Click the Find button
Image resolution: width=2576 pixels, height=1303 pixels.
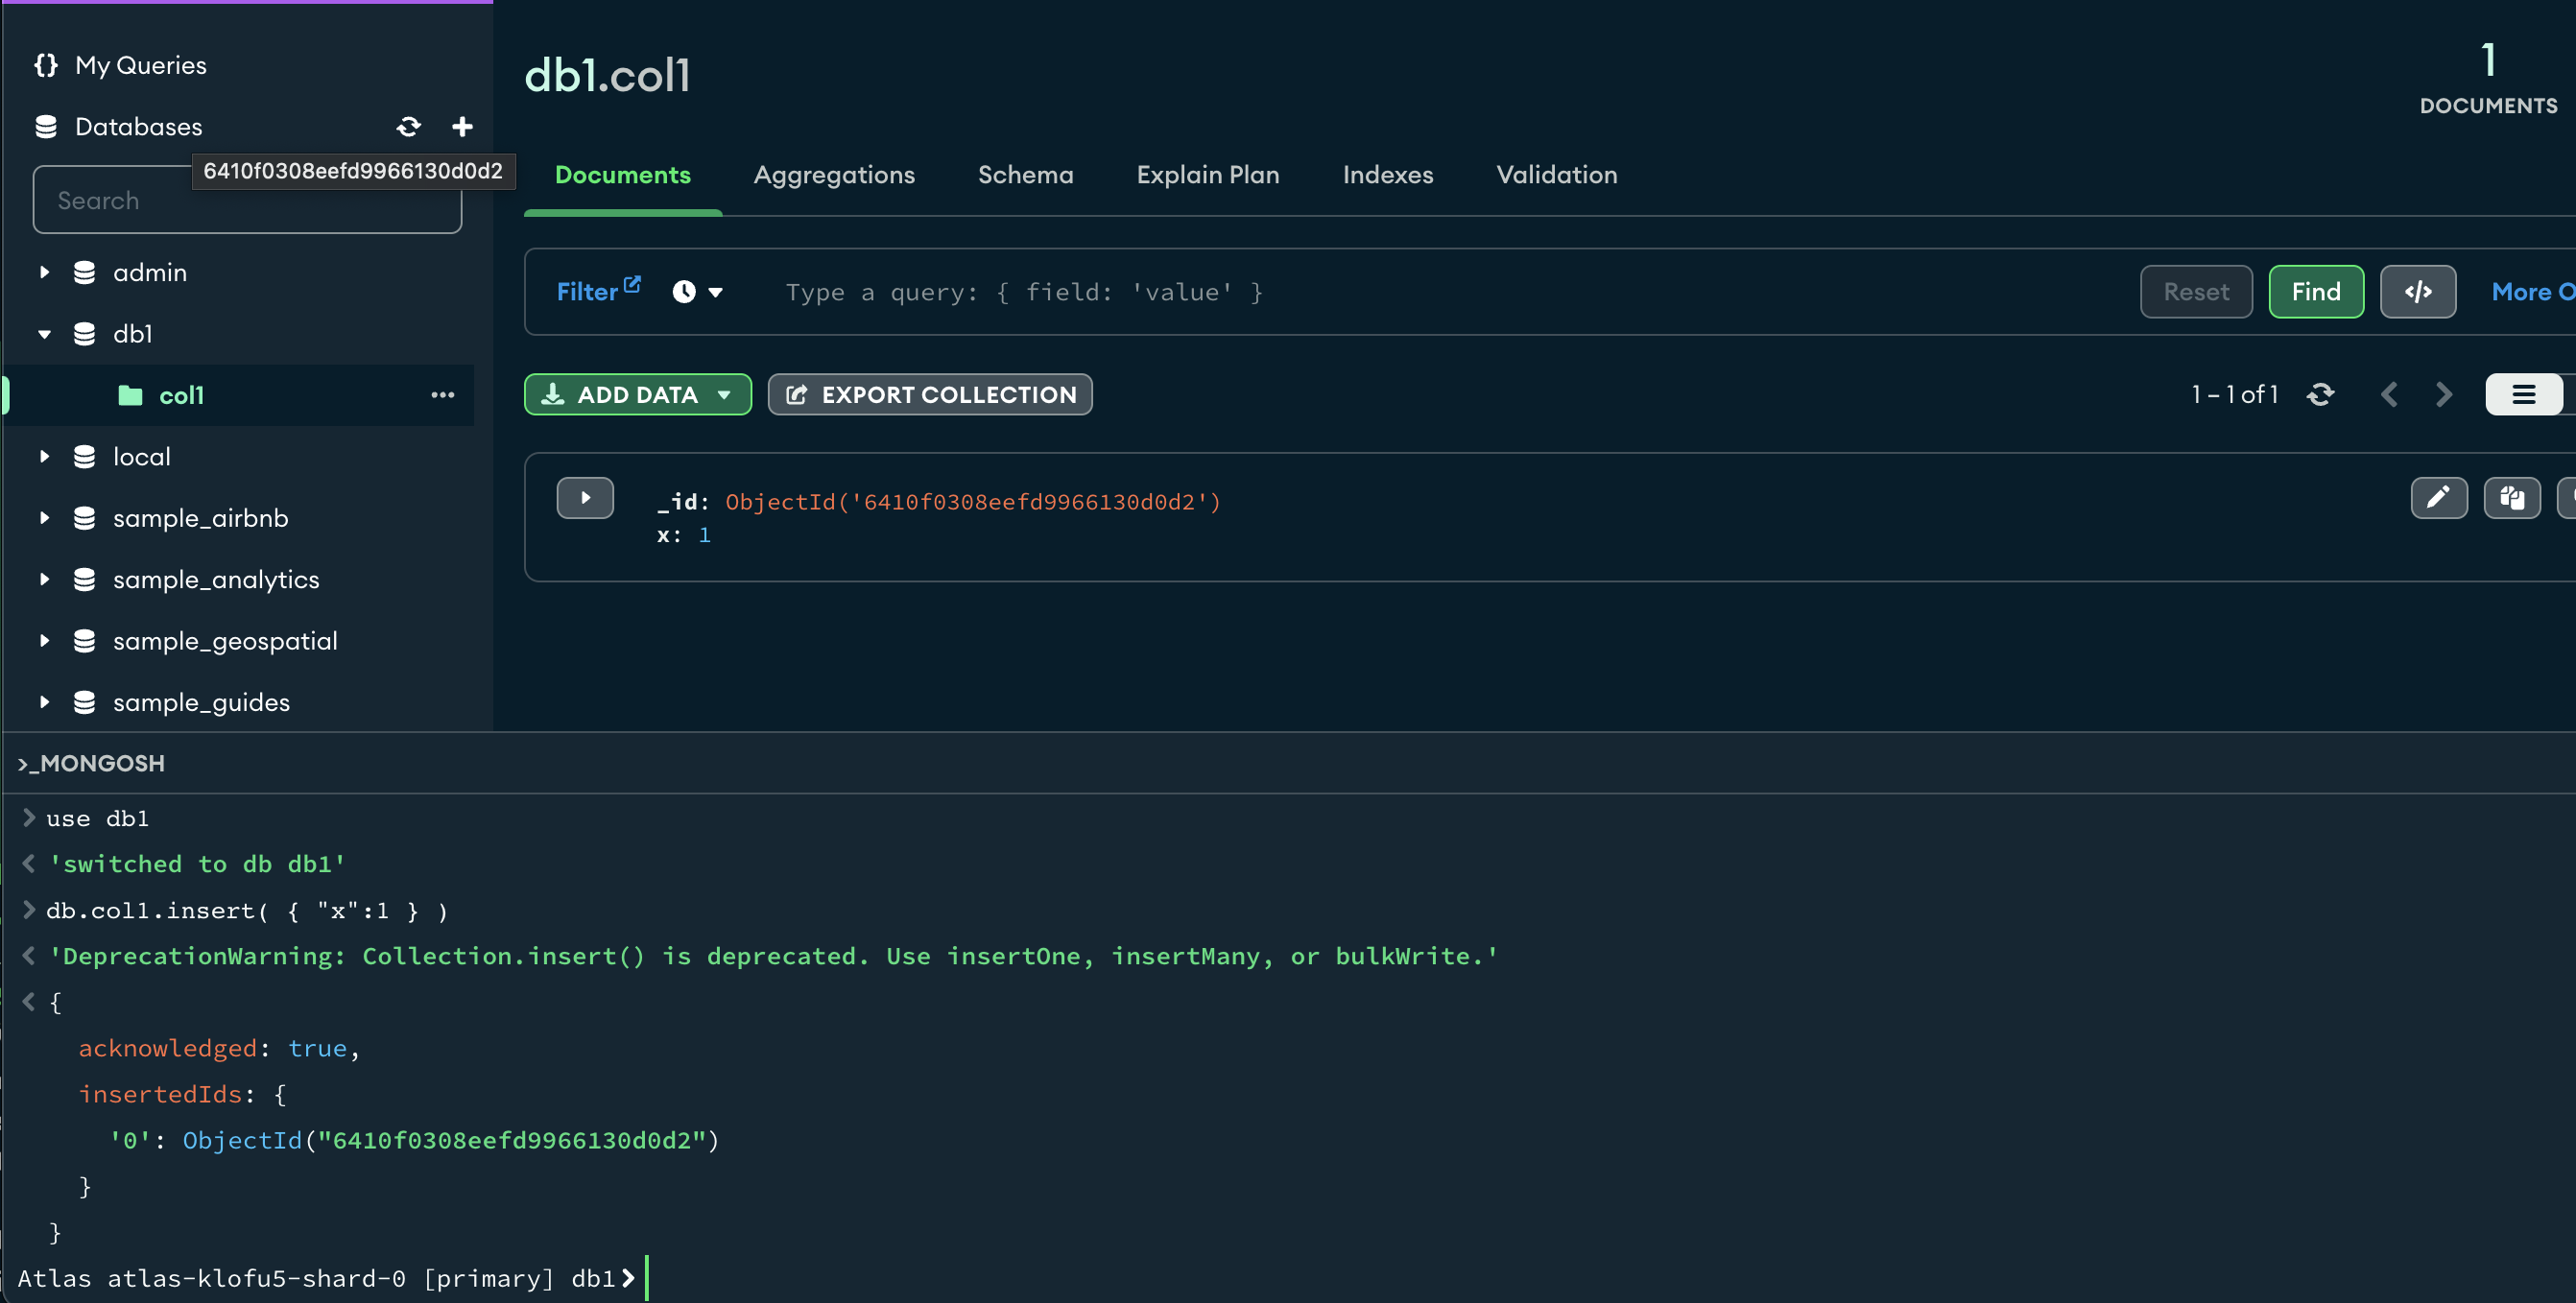pos(2315,292)
